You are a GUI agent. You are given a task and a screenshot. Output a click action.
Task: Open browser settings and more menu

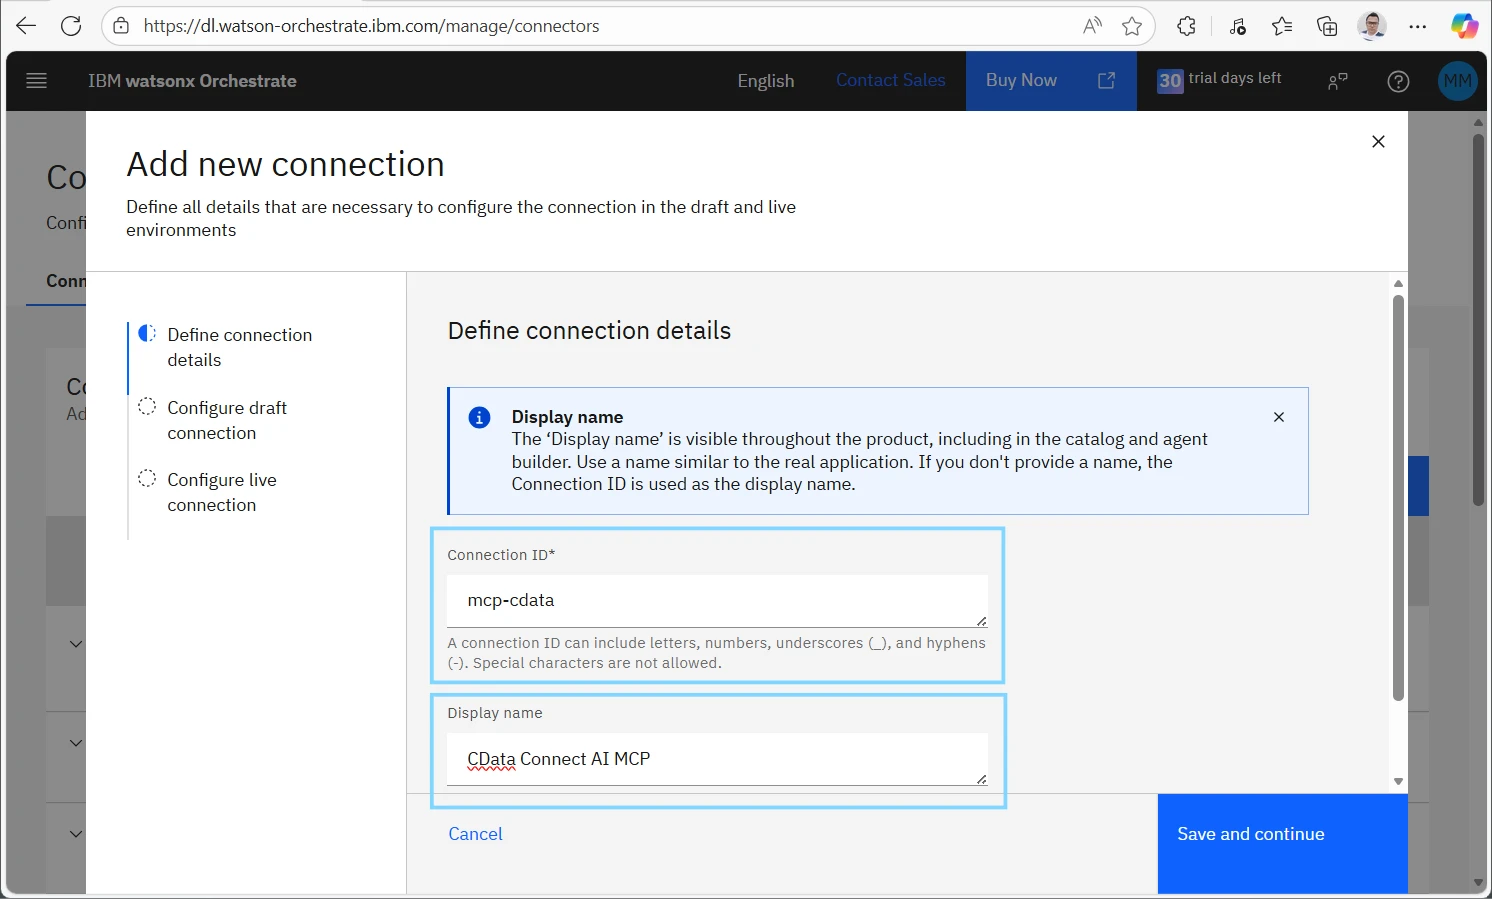[x=1417, y=26]
